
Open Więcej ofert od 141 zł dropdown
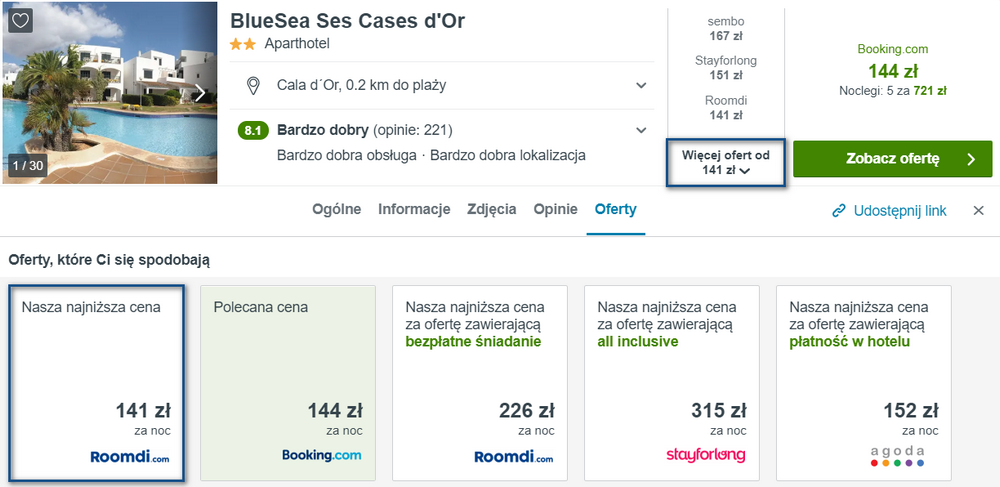(x=726, y=163)
